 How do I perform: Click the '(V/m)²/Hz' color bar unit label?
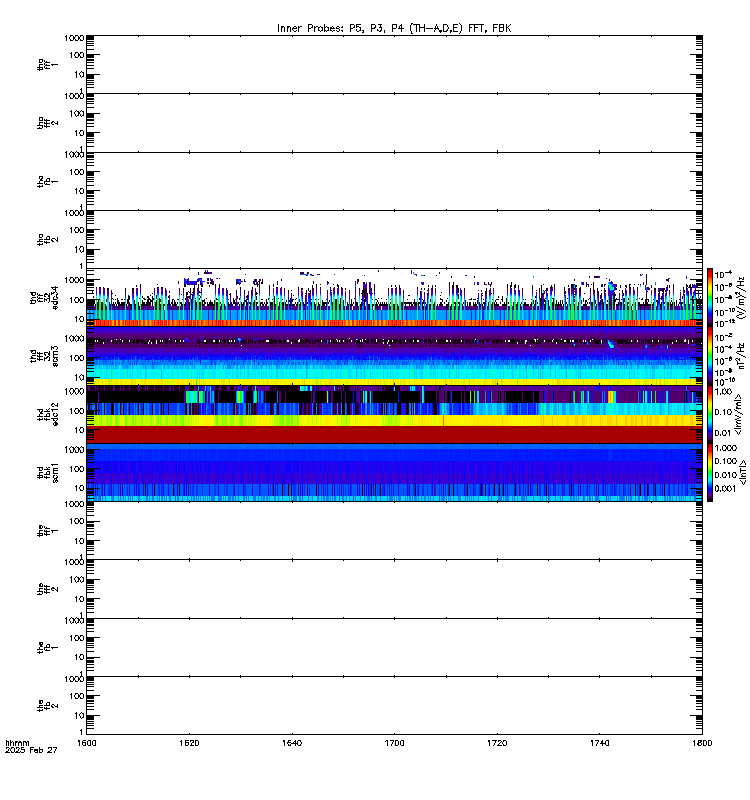click(x=741, y=298)
